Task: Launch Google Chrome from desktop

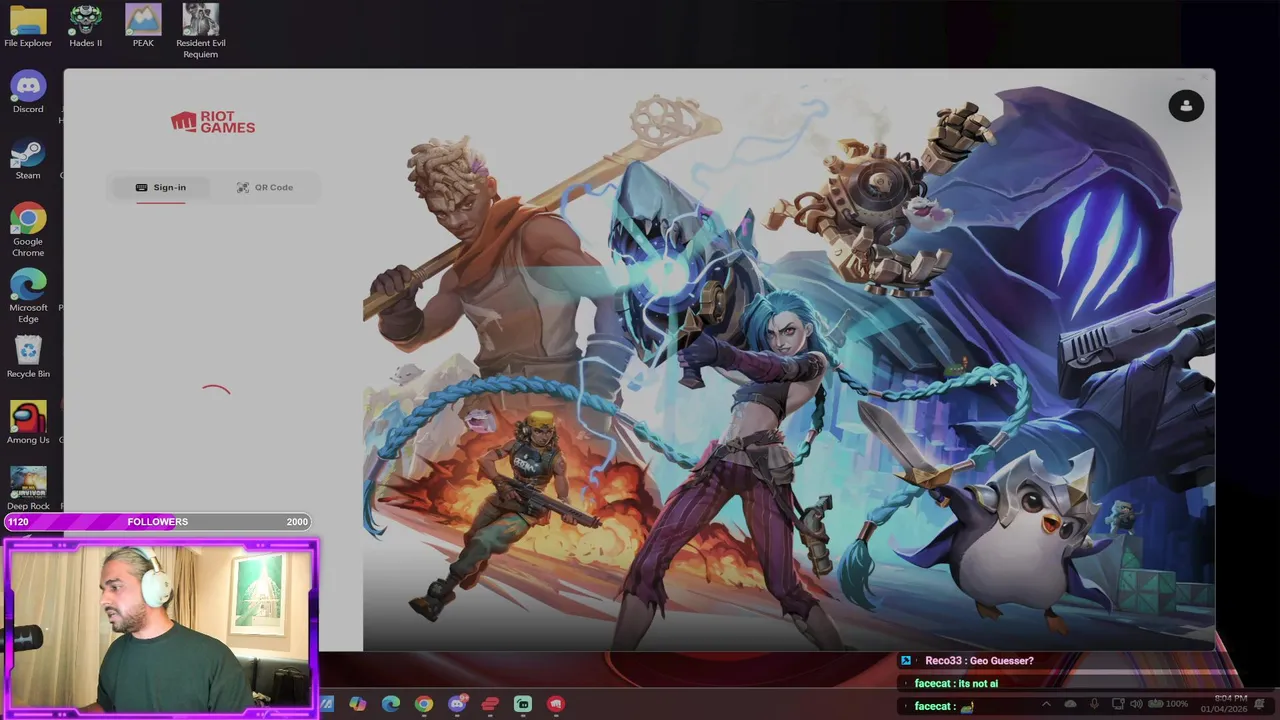Action: click(28, 231)
